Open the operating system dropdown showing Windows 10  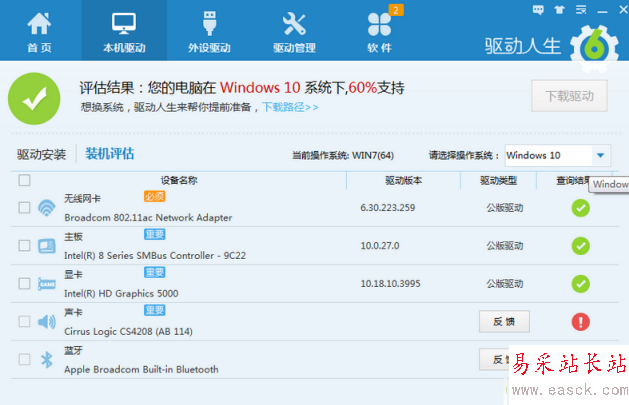558,156
